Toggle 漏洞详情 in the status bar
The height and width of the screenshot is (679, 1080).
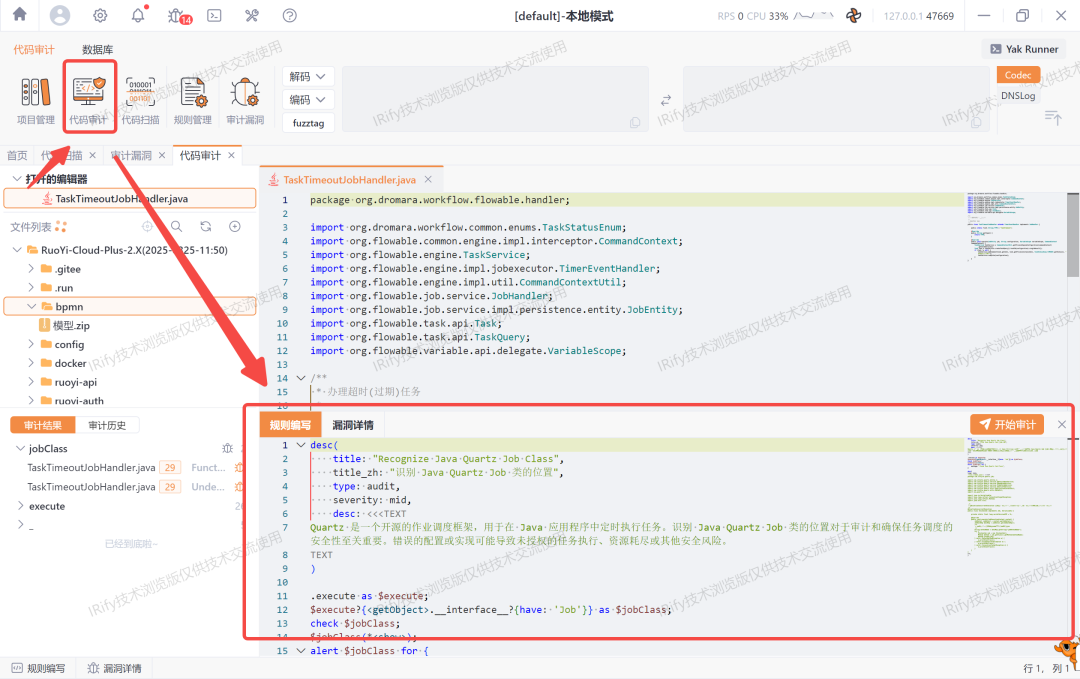[x=114, y=668]
